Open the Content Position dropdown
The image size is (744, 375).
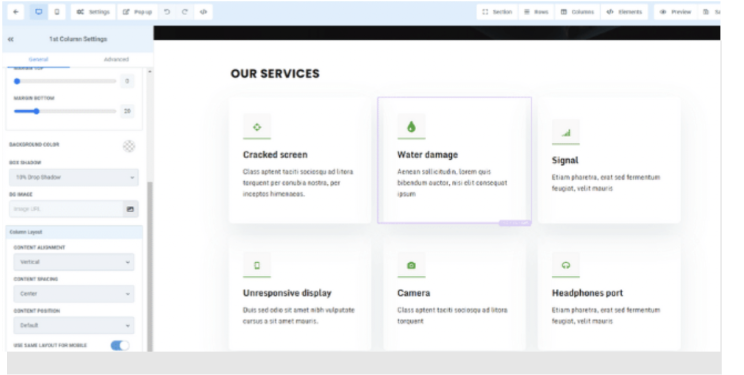coord(74,326)
